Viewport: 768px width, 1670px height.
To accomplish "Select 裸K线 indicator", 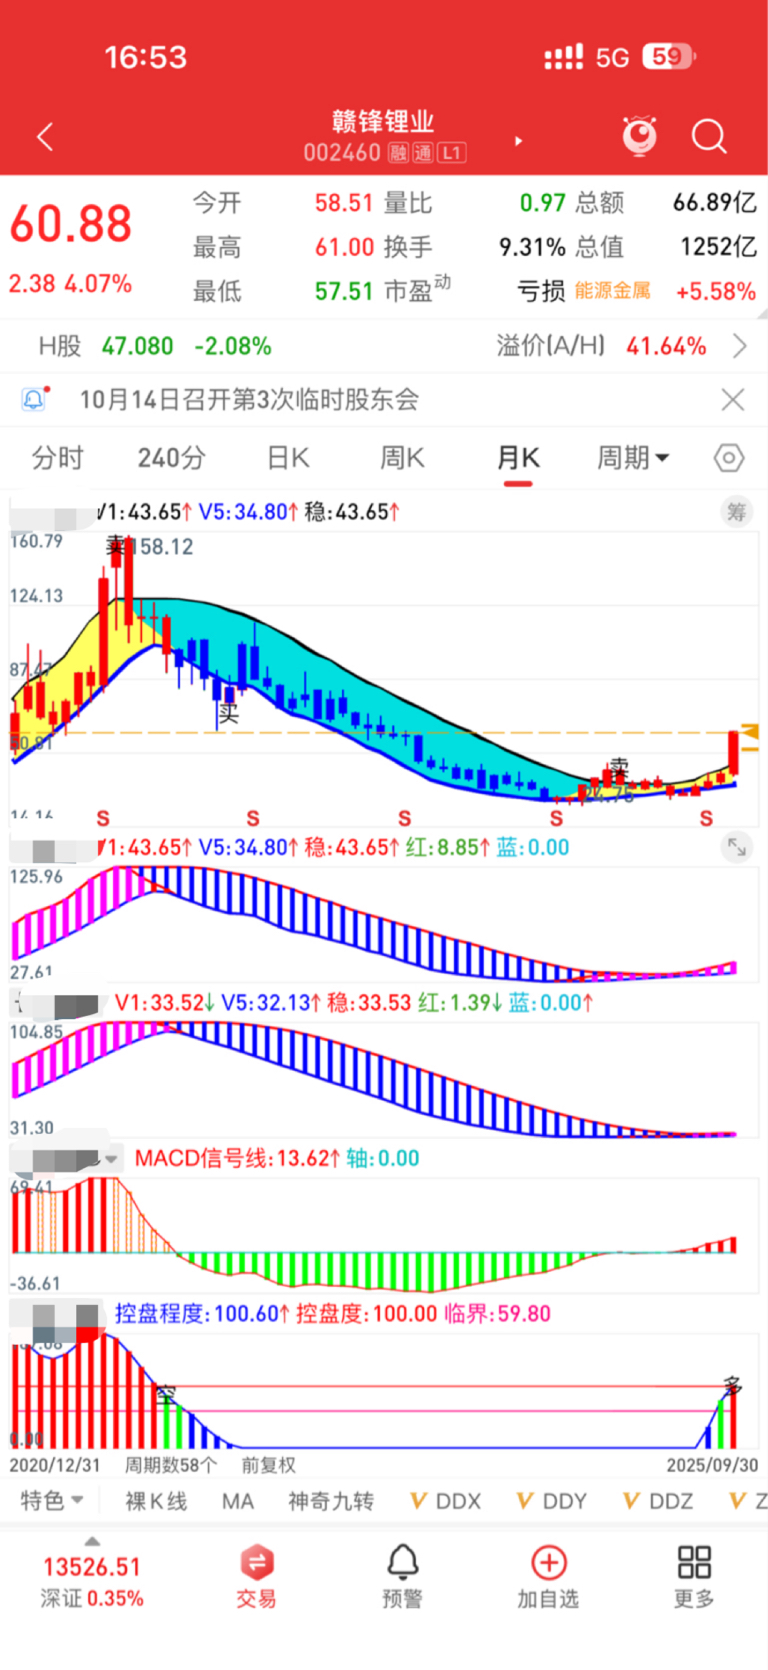I will [156, 1501].
